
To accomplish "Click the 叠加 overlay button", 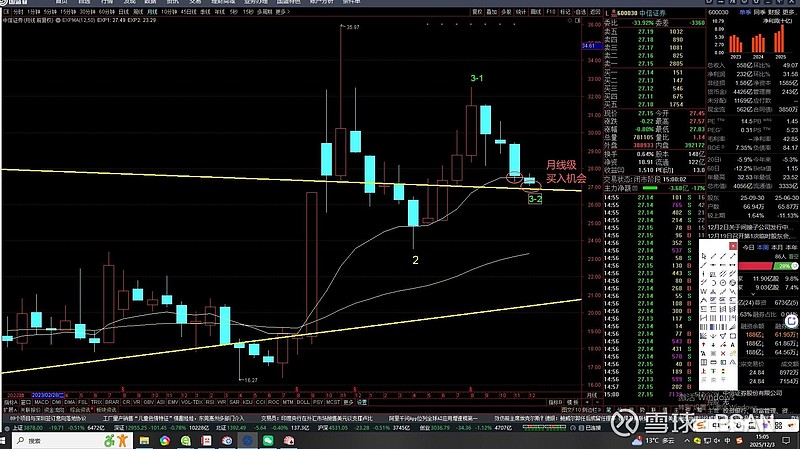I will point(492,12).
